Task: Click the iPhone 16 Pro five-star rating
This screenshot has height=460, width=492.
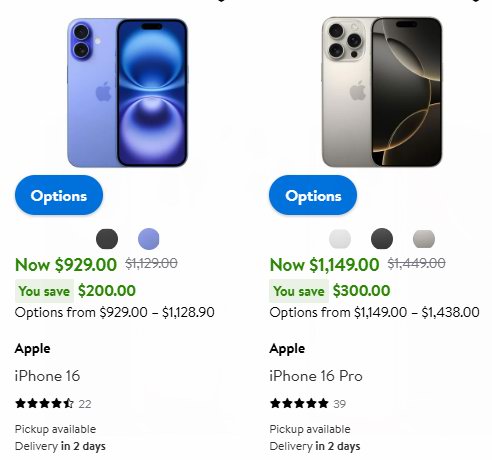Action: [299, 404]
